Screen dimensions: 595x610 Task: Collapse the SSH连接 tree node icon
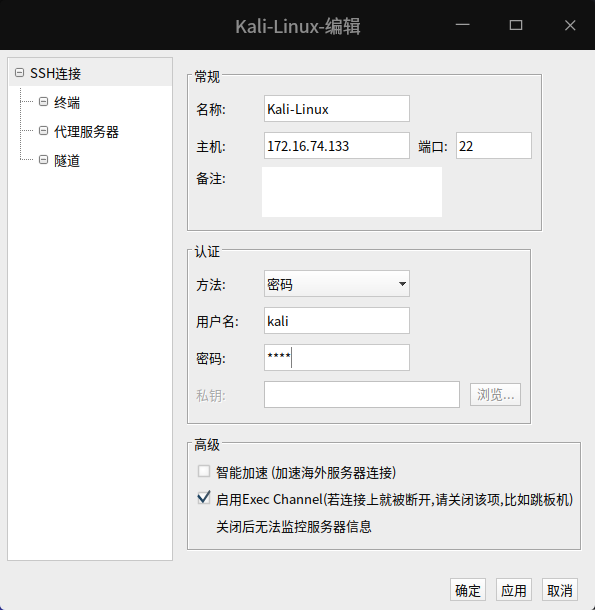coord(19,73)
